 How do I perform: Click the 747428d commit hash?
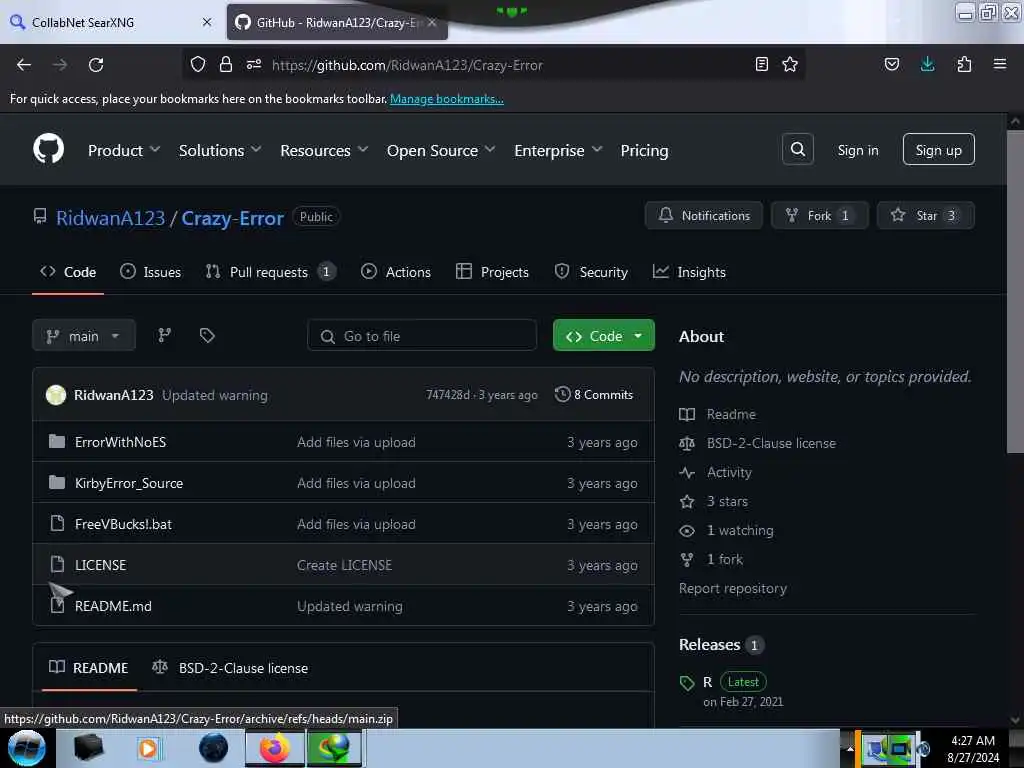(x=447, y=394)
